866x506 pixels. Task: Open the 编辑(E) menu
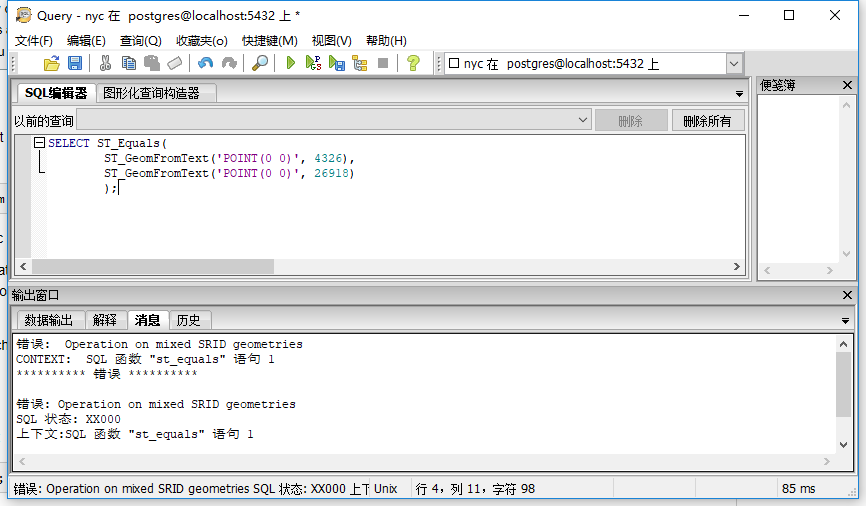coord(86,40)
